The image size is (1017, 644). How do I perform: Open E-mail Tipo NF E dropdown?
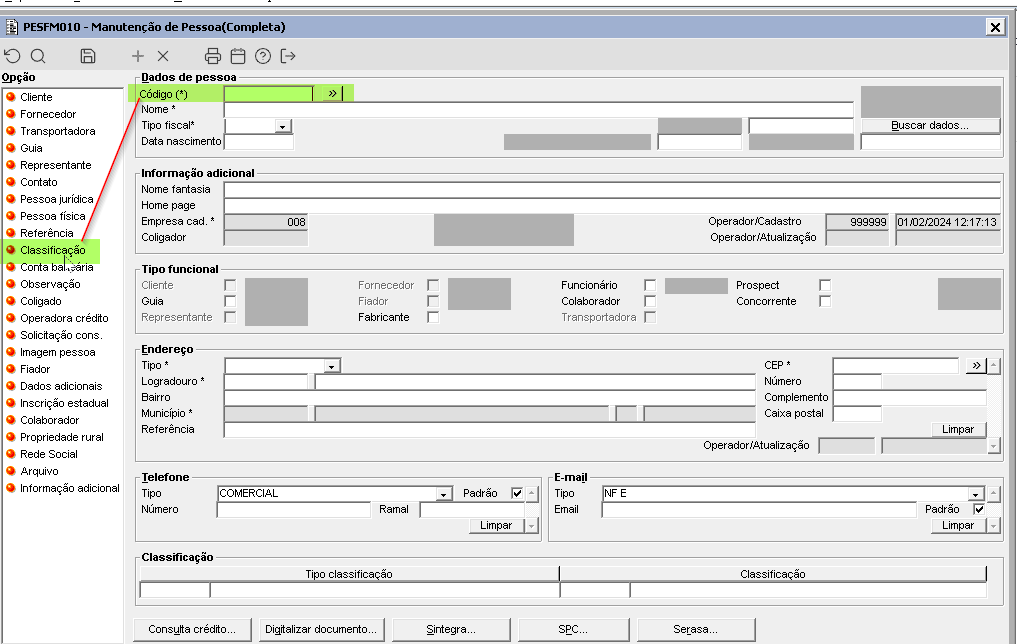pos(975,494)
